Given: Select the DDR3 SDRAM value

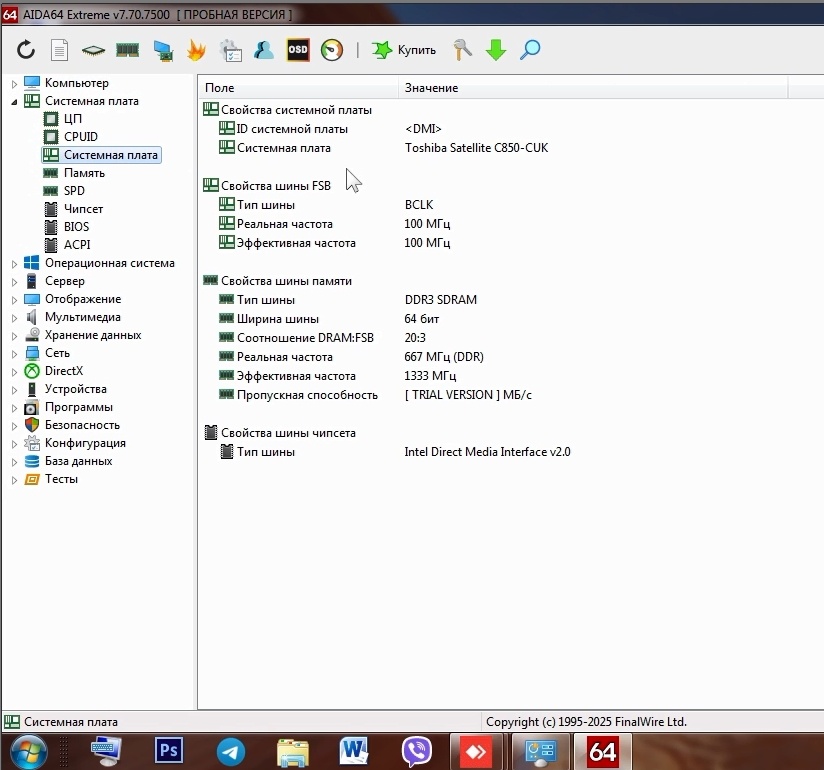Looking at the screenshot, I should [x=440, y=300].
